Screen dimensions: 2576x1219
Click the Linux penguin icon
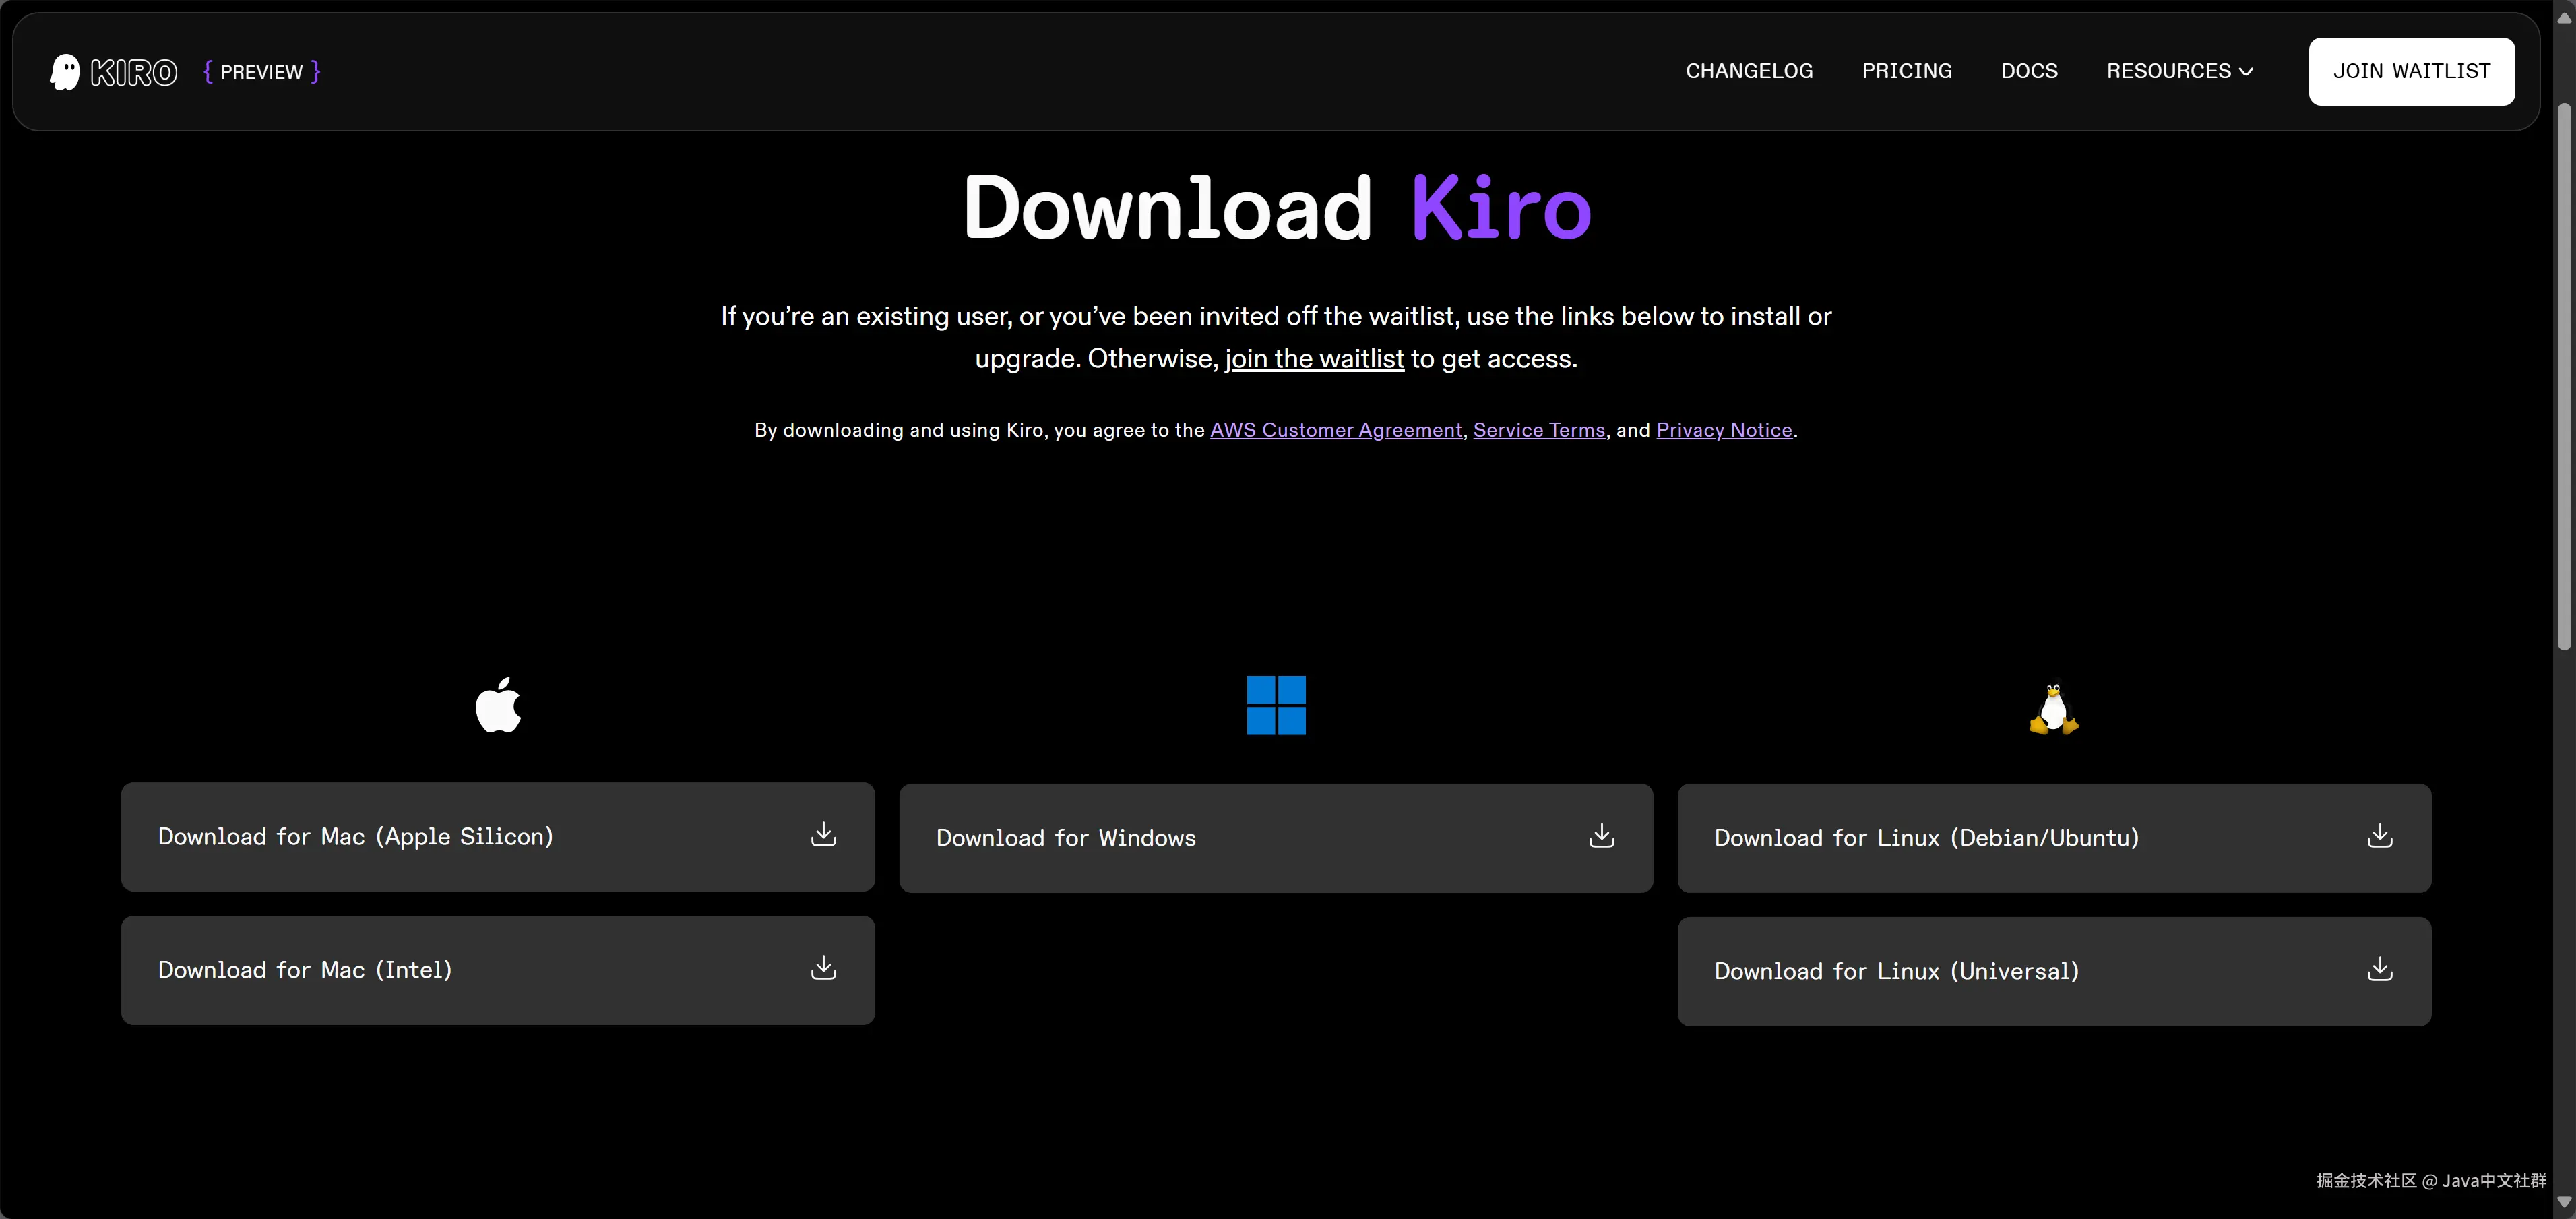2053,708
